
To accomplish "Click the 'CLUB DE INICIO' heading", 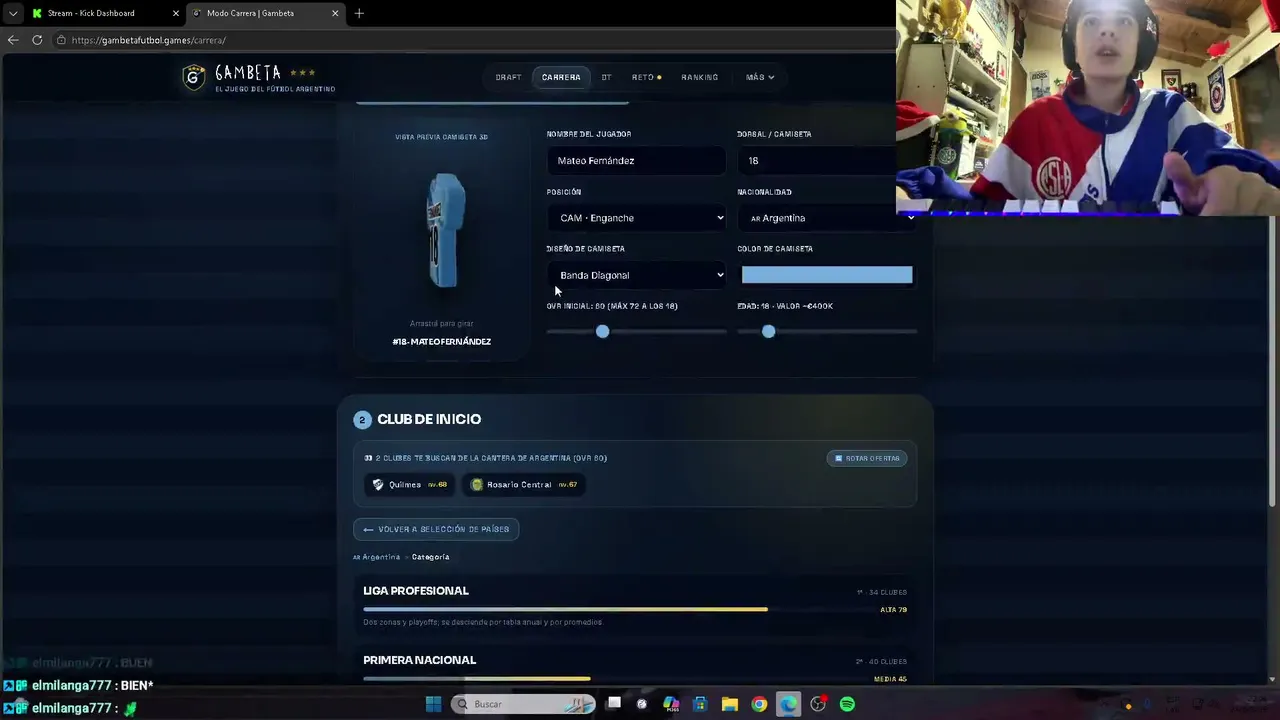I will click(x=429, y=419).
